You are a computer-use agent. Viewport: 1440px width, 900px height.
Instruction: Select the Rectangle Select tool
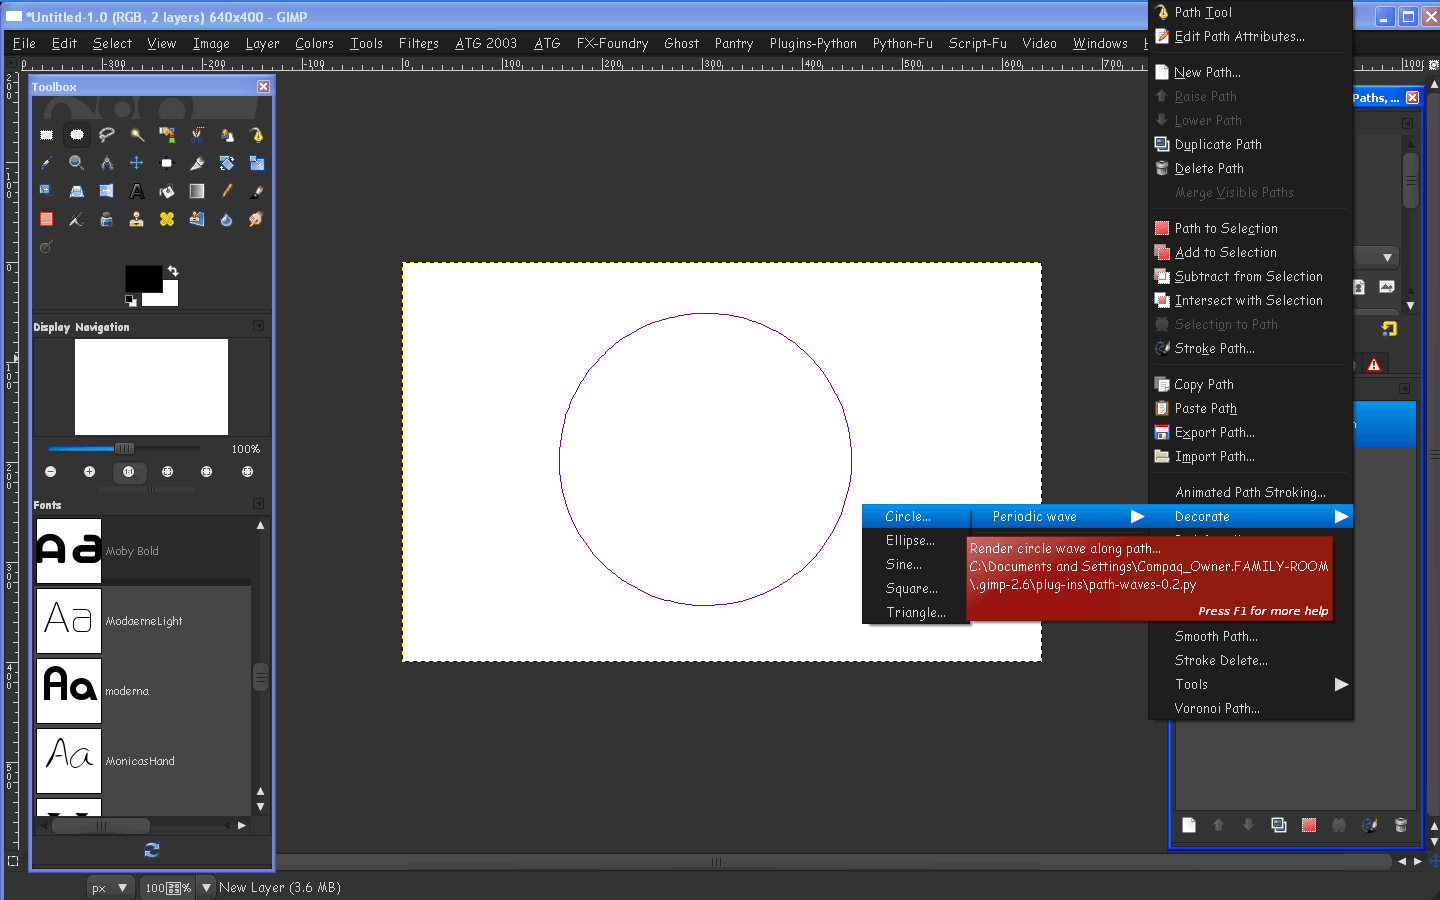(47, 135)
